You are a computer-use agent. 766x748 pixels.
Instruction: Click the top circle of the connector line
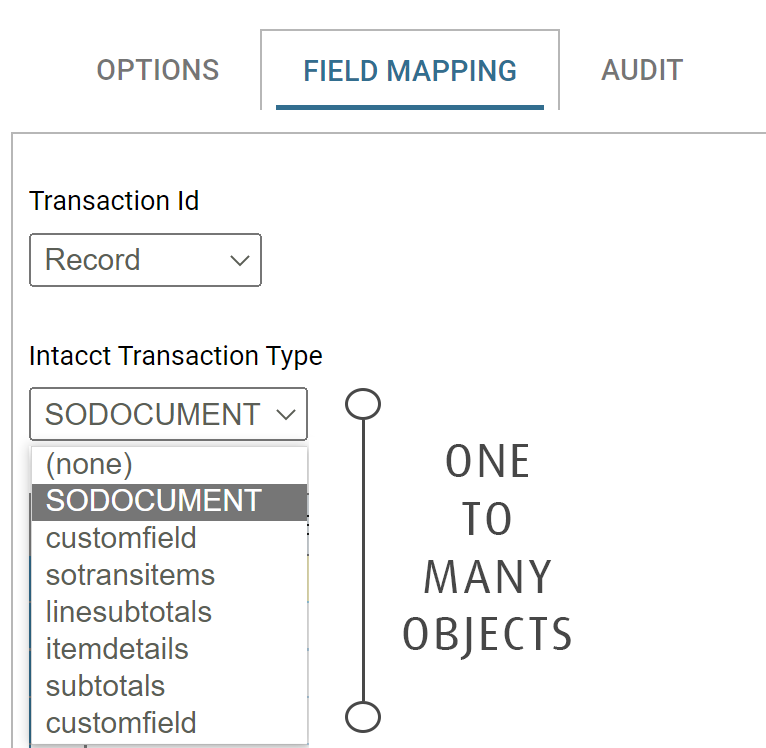363,404
